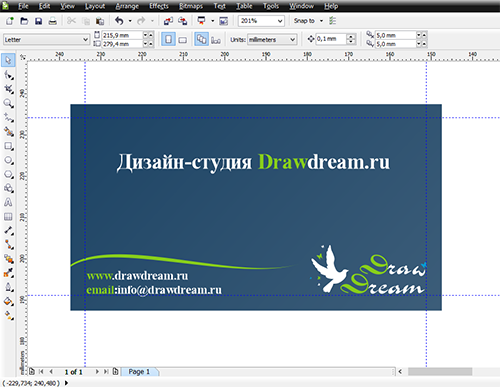This screenshot has width=500, height=387.
Task: Undo the last action
Action: coord(119,21)
